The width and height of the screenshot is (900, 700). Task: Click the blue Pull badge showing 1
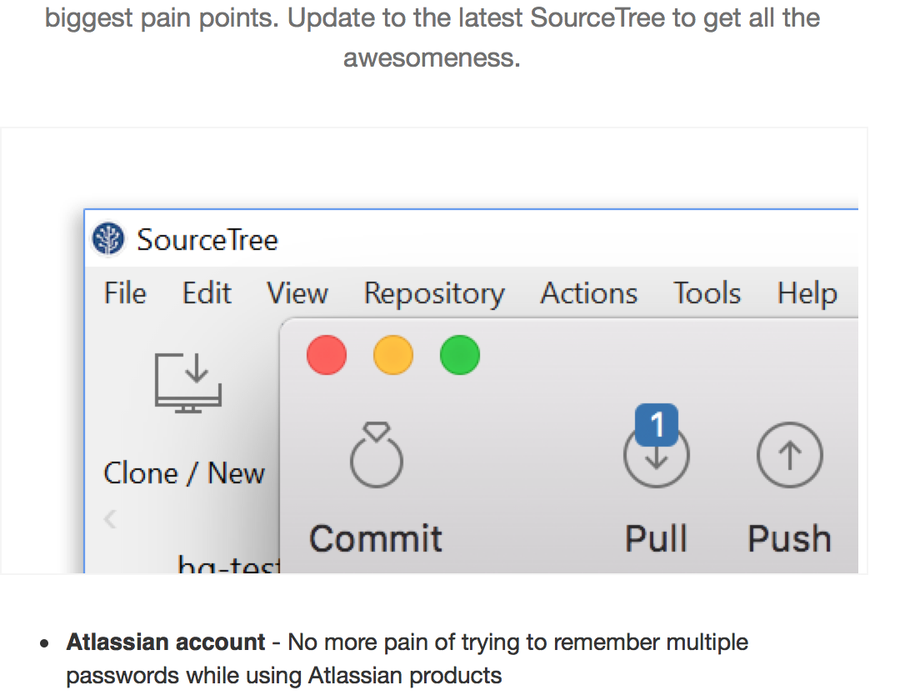click(x=657, y=425)
